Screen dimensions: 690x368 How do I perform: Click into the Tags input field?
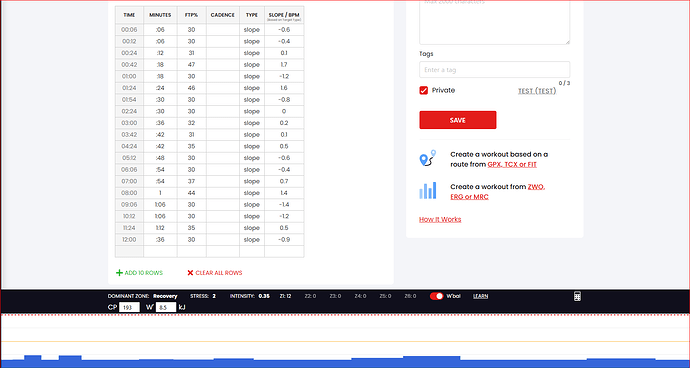[x=495, y=70]
